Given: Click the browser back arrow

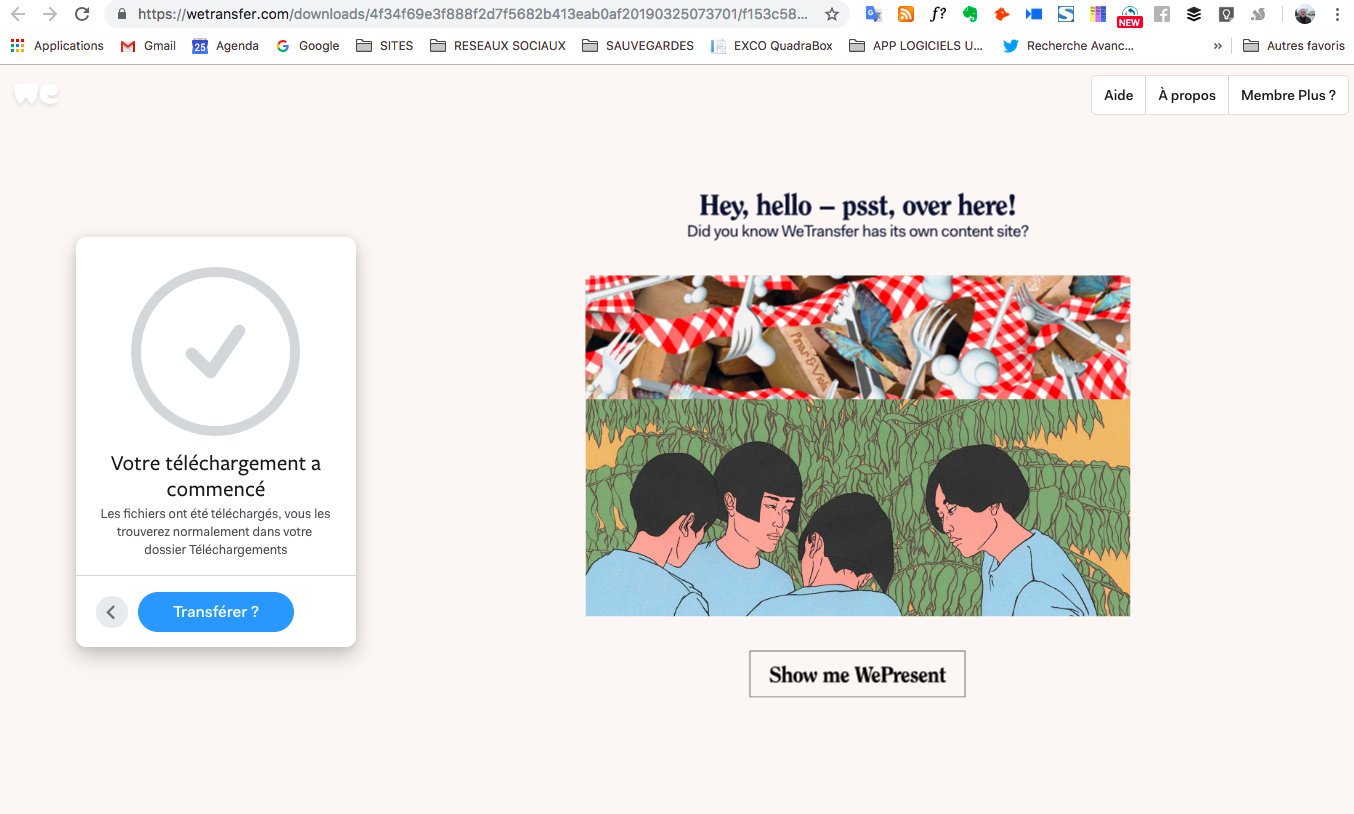Looking at the screenshot, I should 18,14.
